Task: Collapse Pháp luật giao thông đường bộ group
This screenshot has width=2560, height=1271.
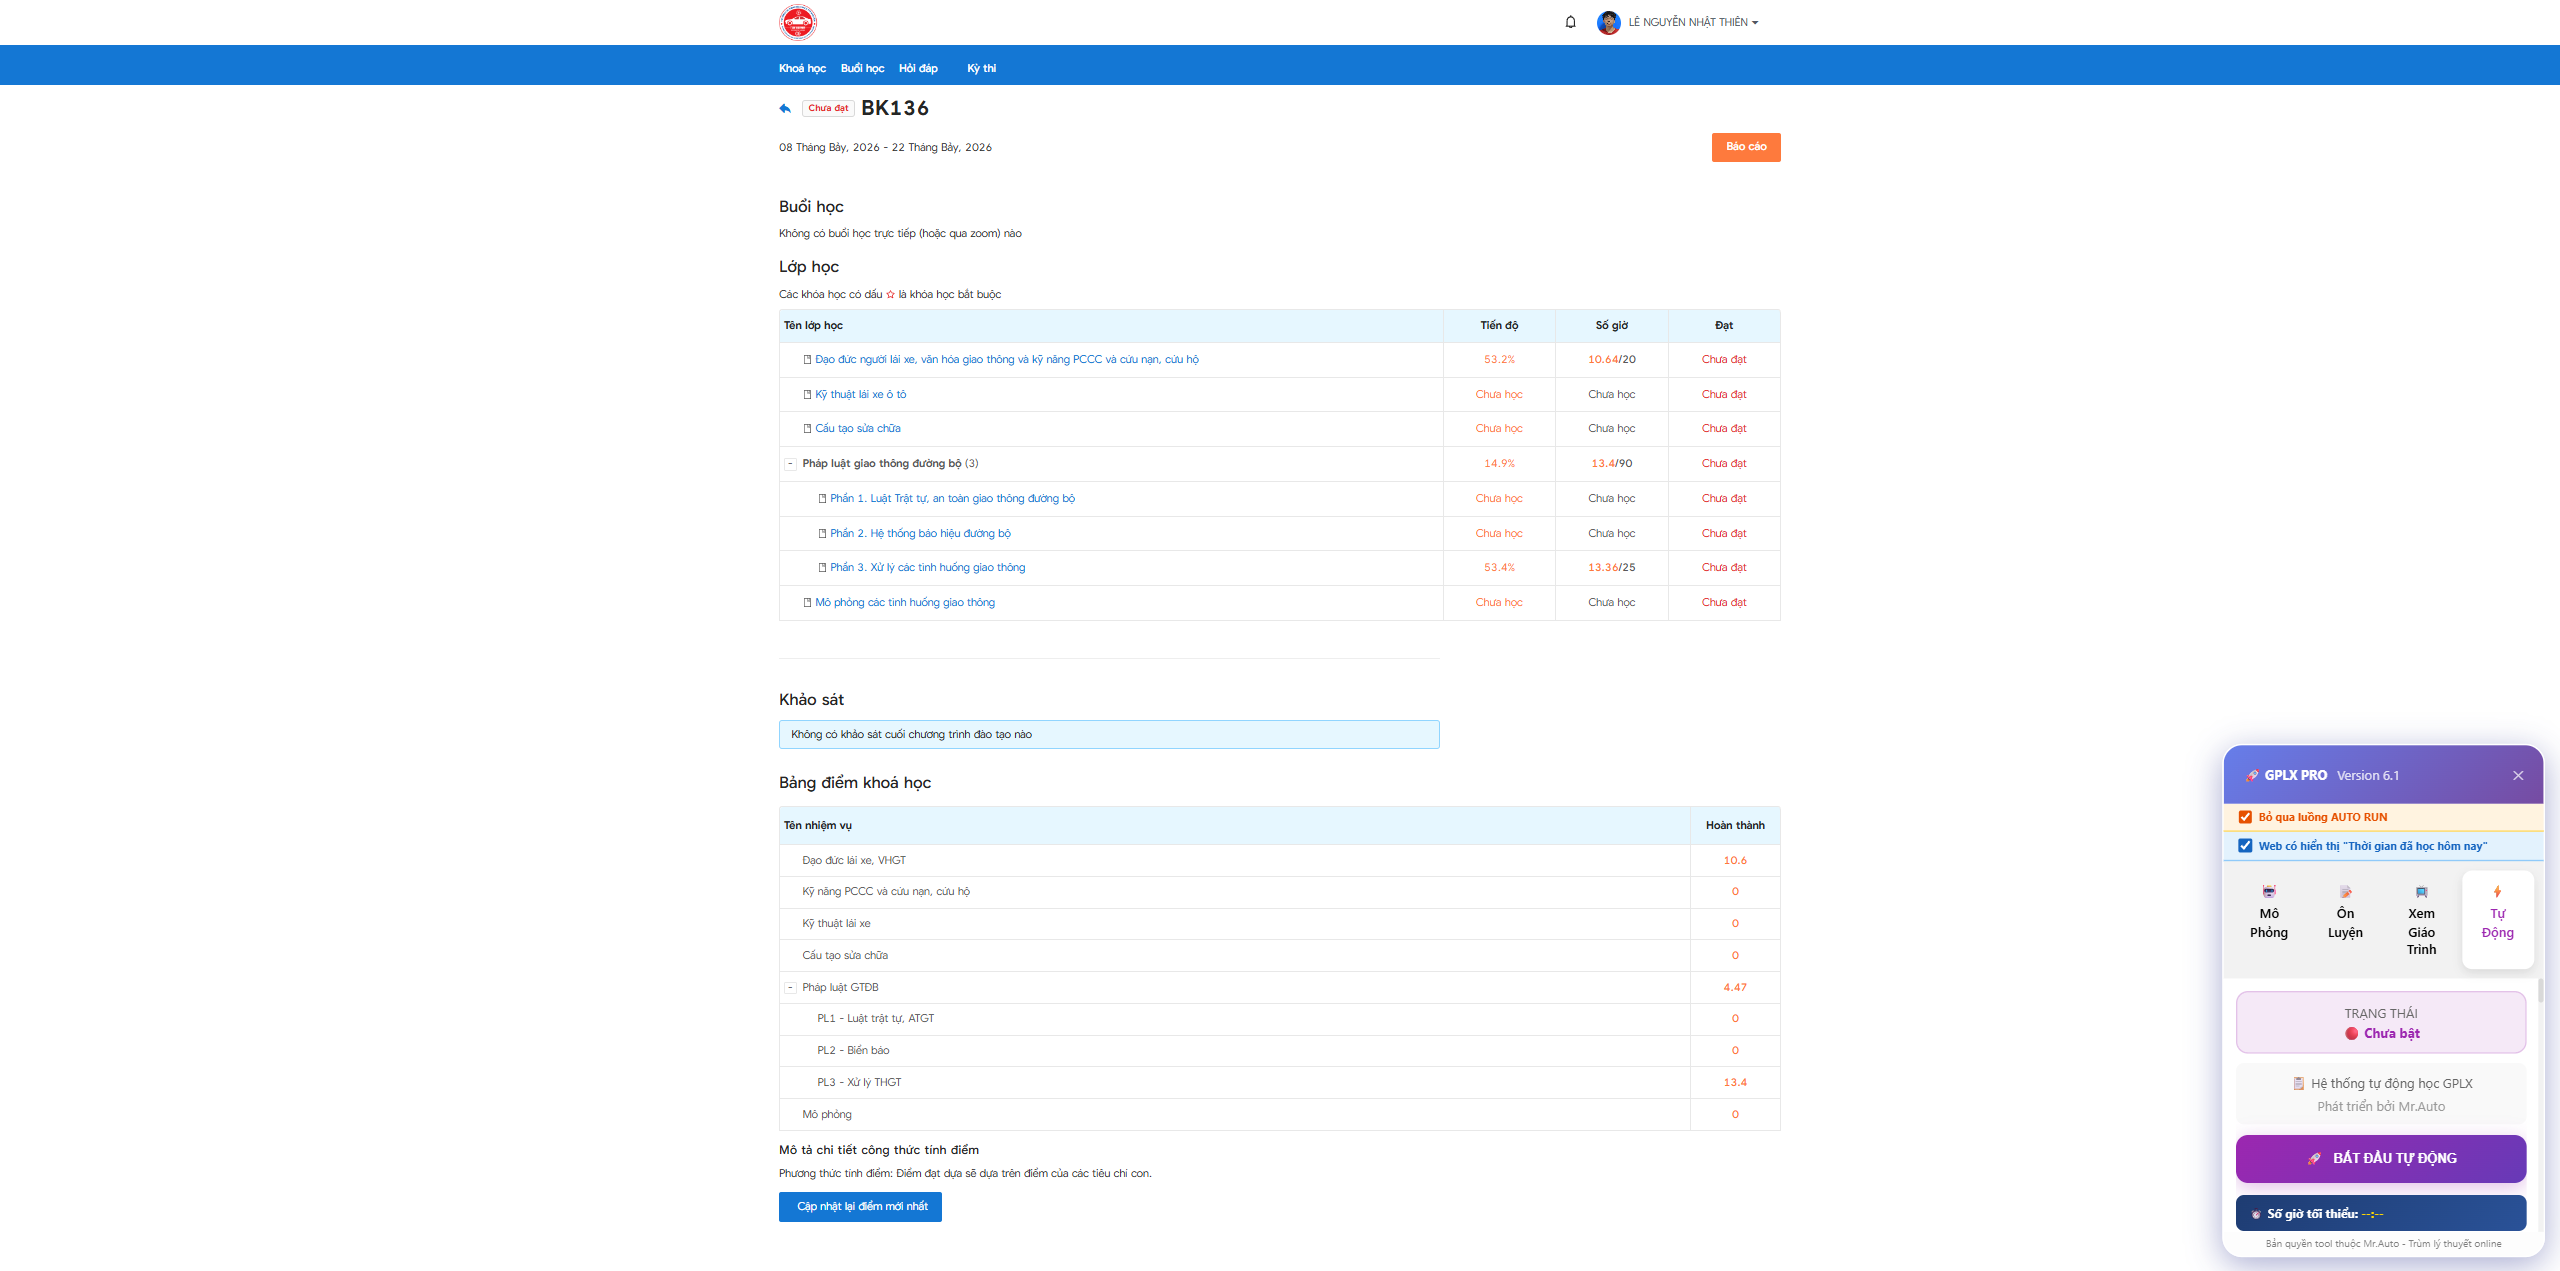Action: click(x=790, y=463)
